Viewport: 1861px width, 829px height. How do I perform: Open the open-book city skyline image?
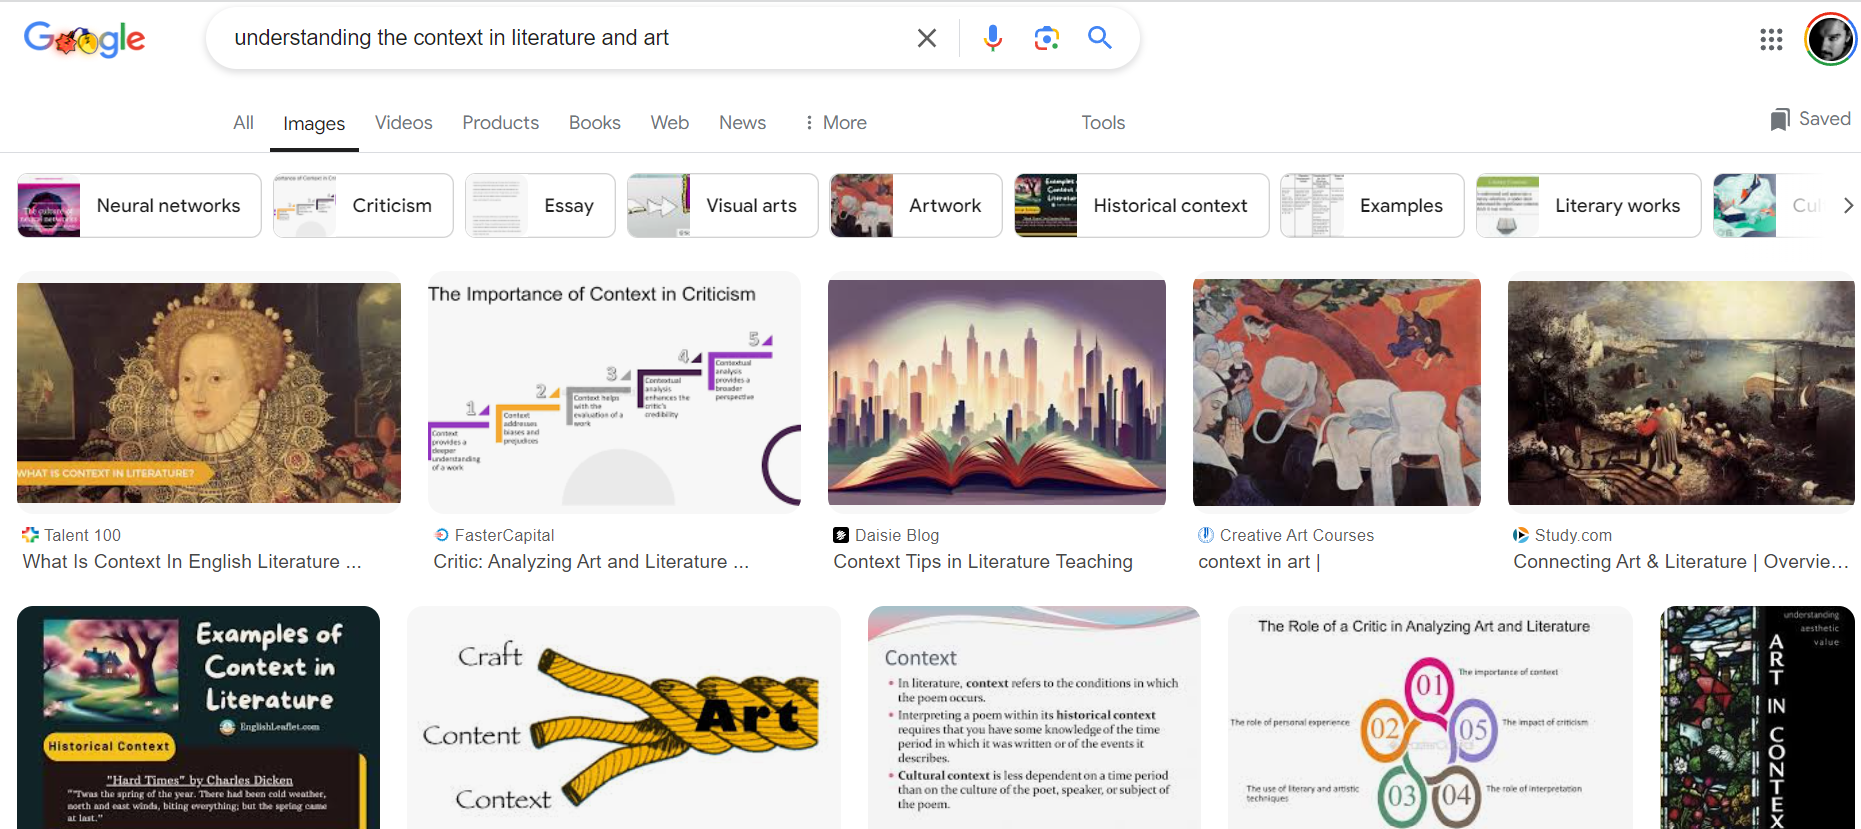coord(996,392)
